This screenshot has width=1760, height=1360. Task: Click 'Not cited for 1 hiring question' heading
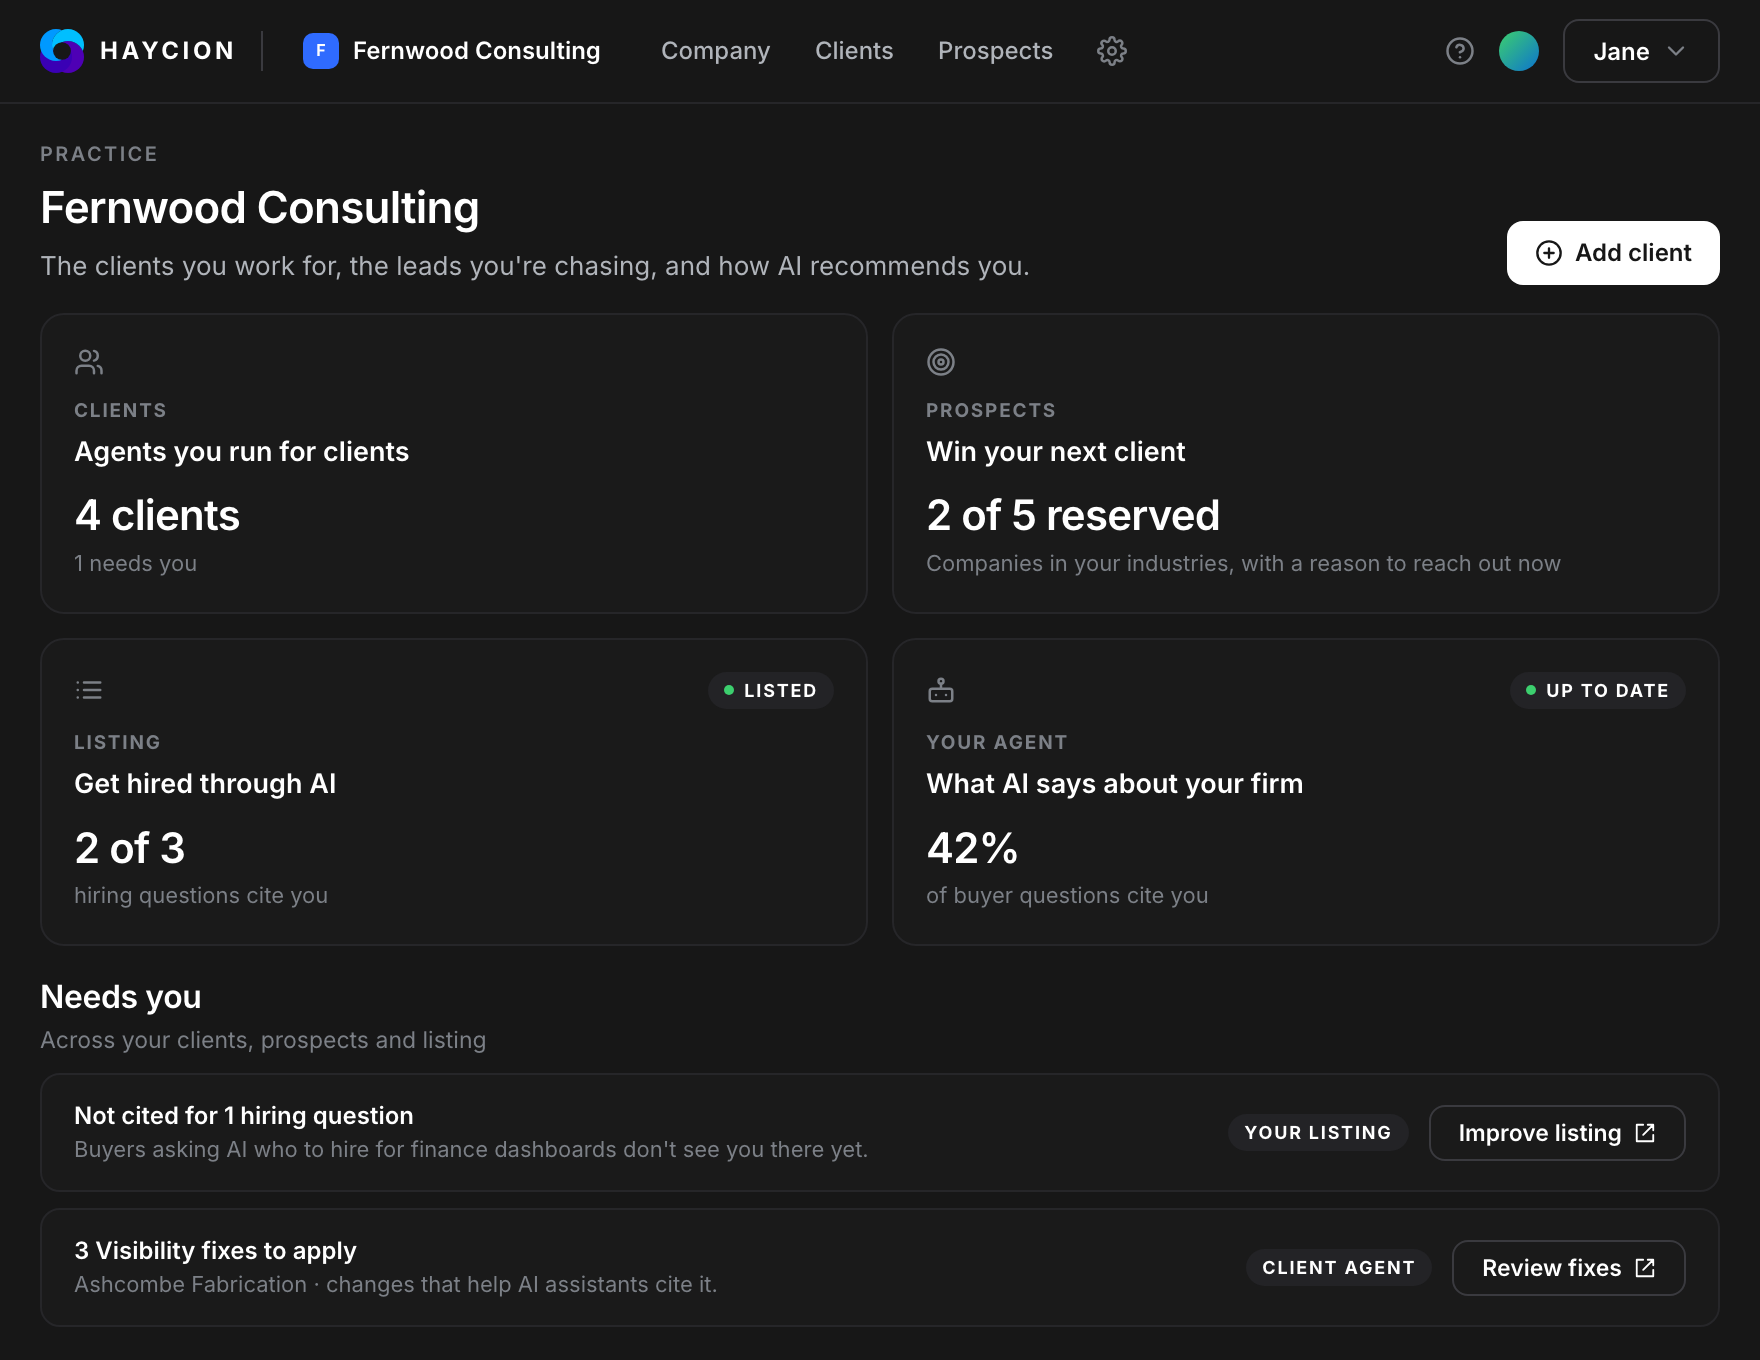(x=244, y=1116)
